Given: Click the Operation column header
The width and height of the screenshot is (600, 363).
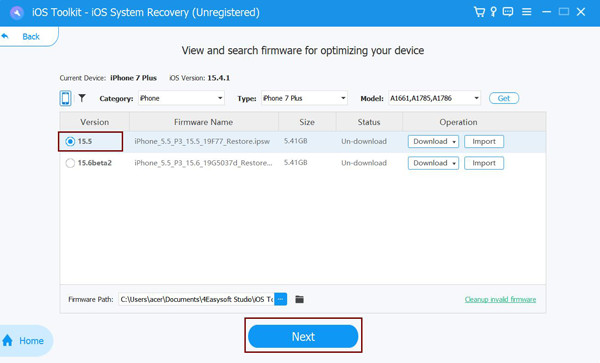Looking at the screenshot, I should (458, 122).
